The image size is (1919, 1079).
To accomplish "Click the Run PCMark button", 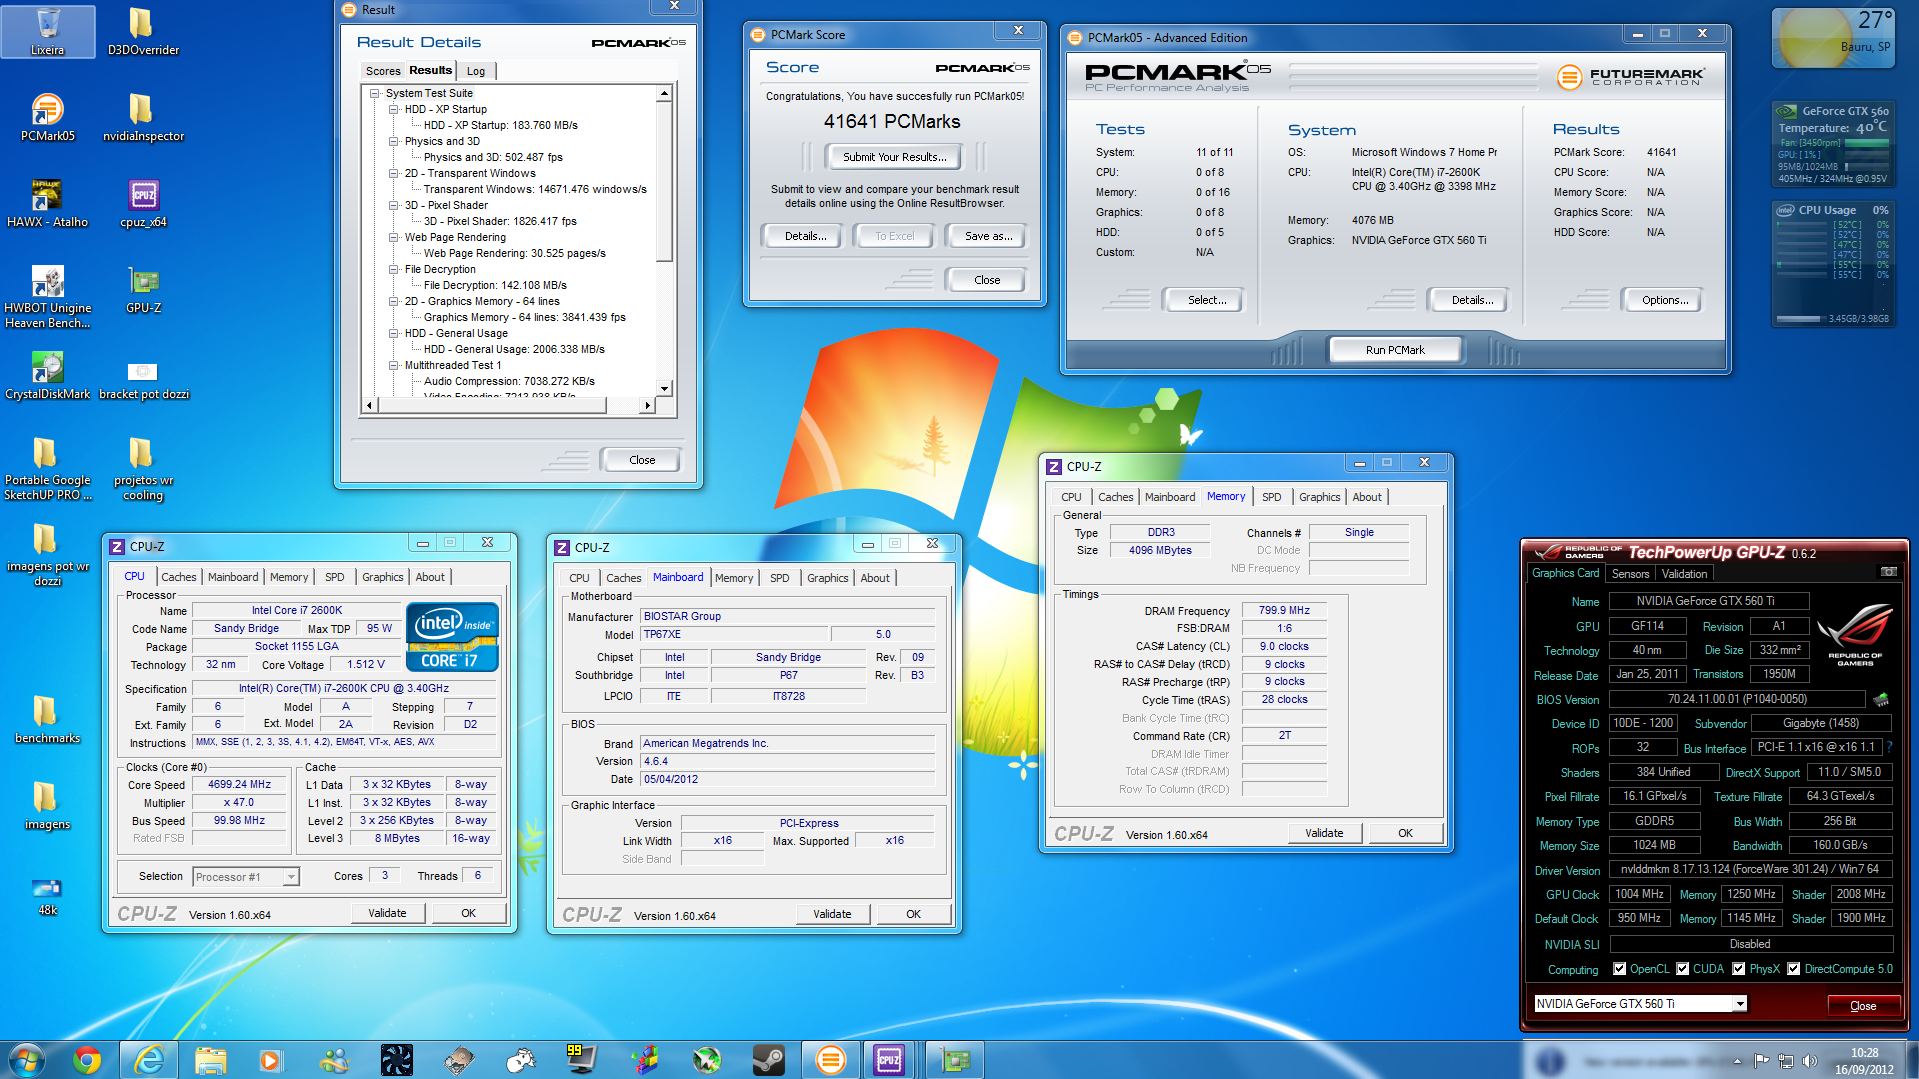I will pos(1395,349).
